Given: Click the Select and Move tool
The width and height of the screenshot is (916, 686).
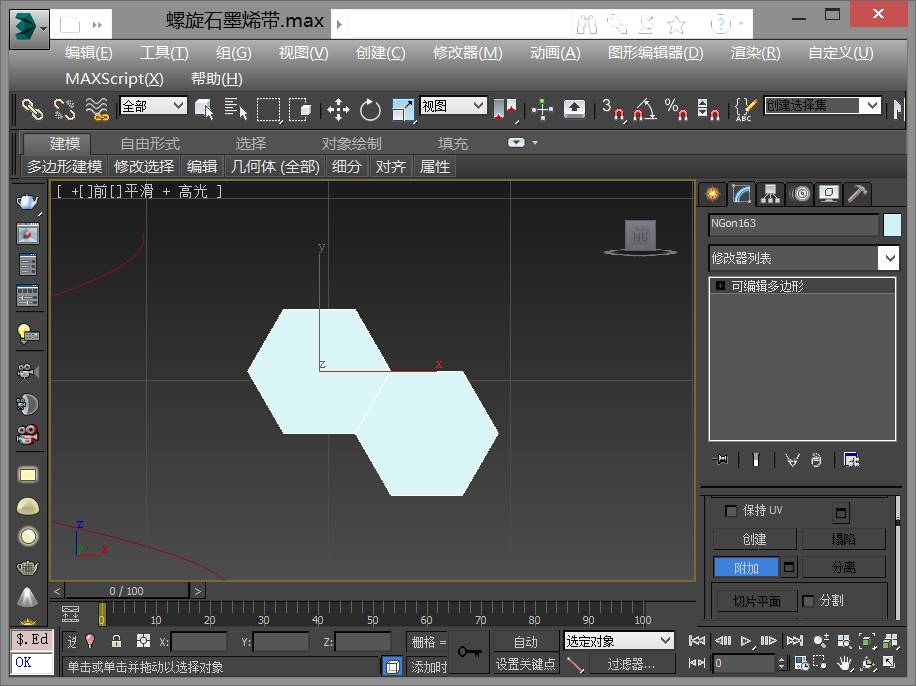Looking at the screenshot, I should (x=338, y=109).
